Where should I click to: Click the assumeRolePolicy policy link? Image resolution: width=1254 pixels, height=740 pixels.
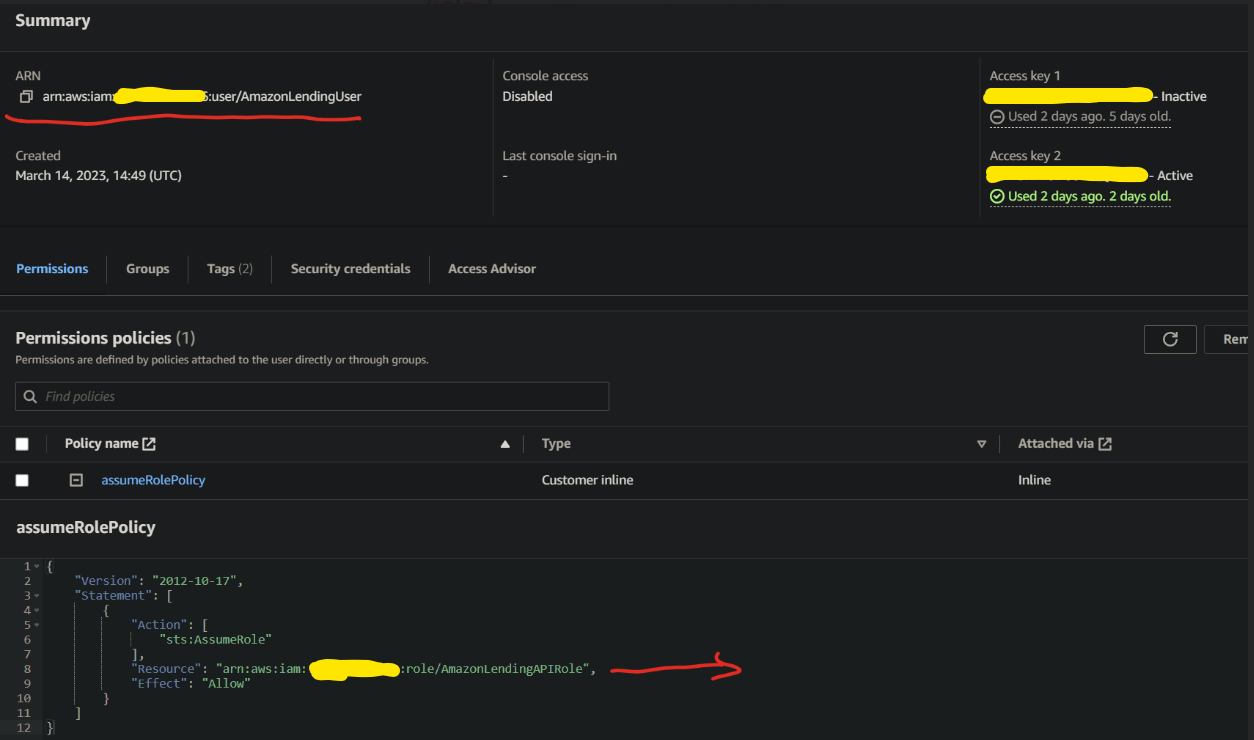point(153,480)
